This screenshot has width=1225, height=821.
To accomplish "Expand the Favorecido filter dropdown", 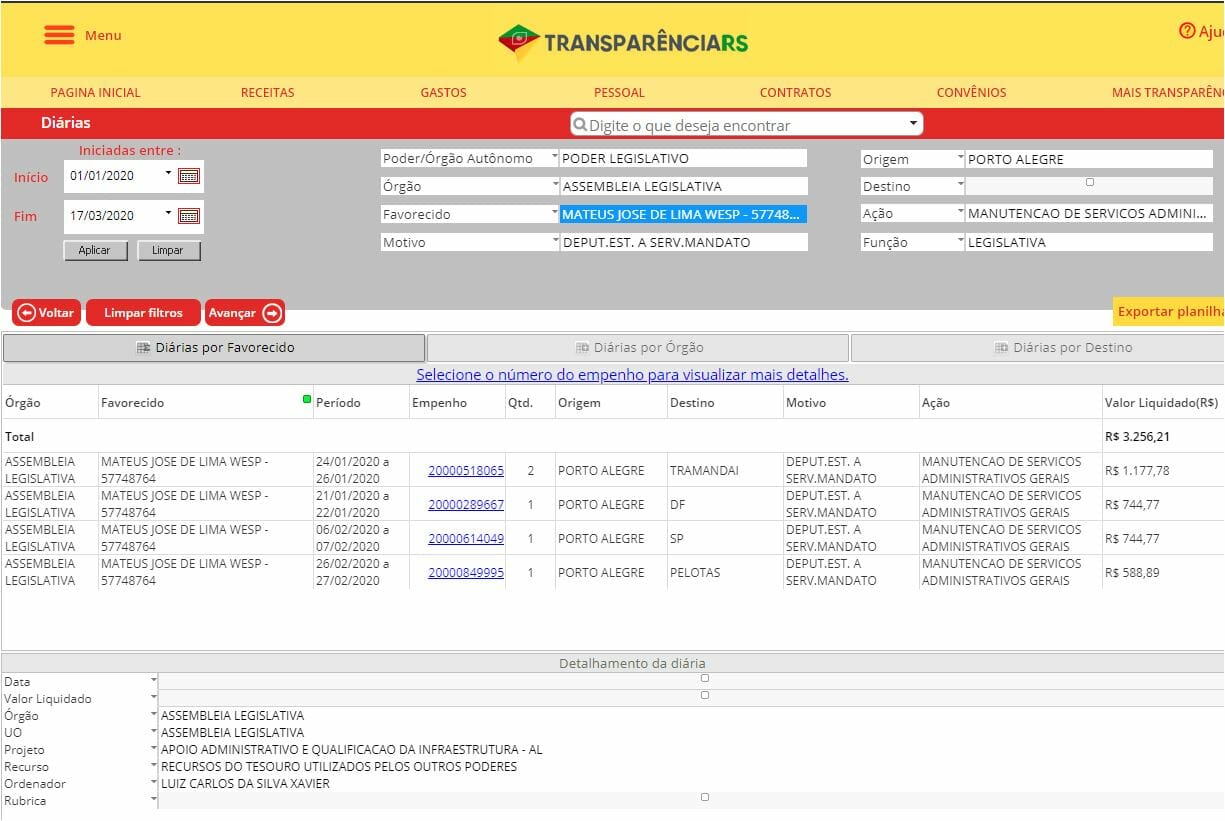I will click(554, 213).
